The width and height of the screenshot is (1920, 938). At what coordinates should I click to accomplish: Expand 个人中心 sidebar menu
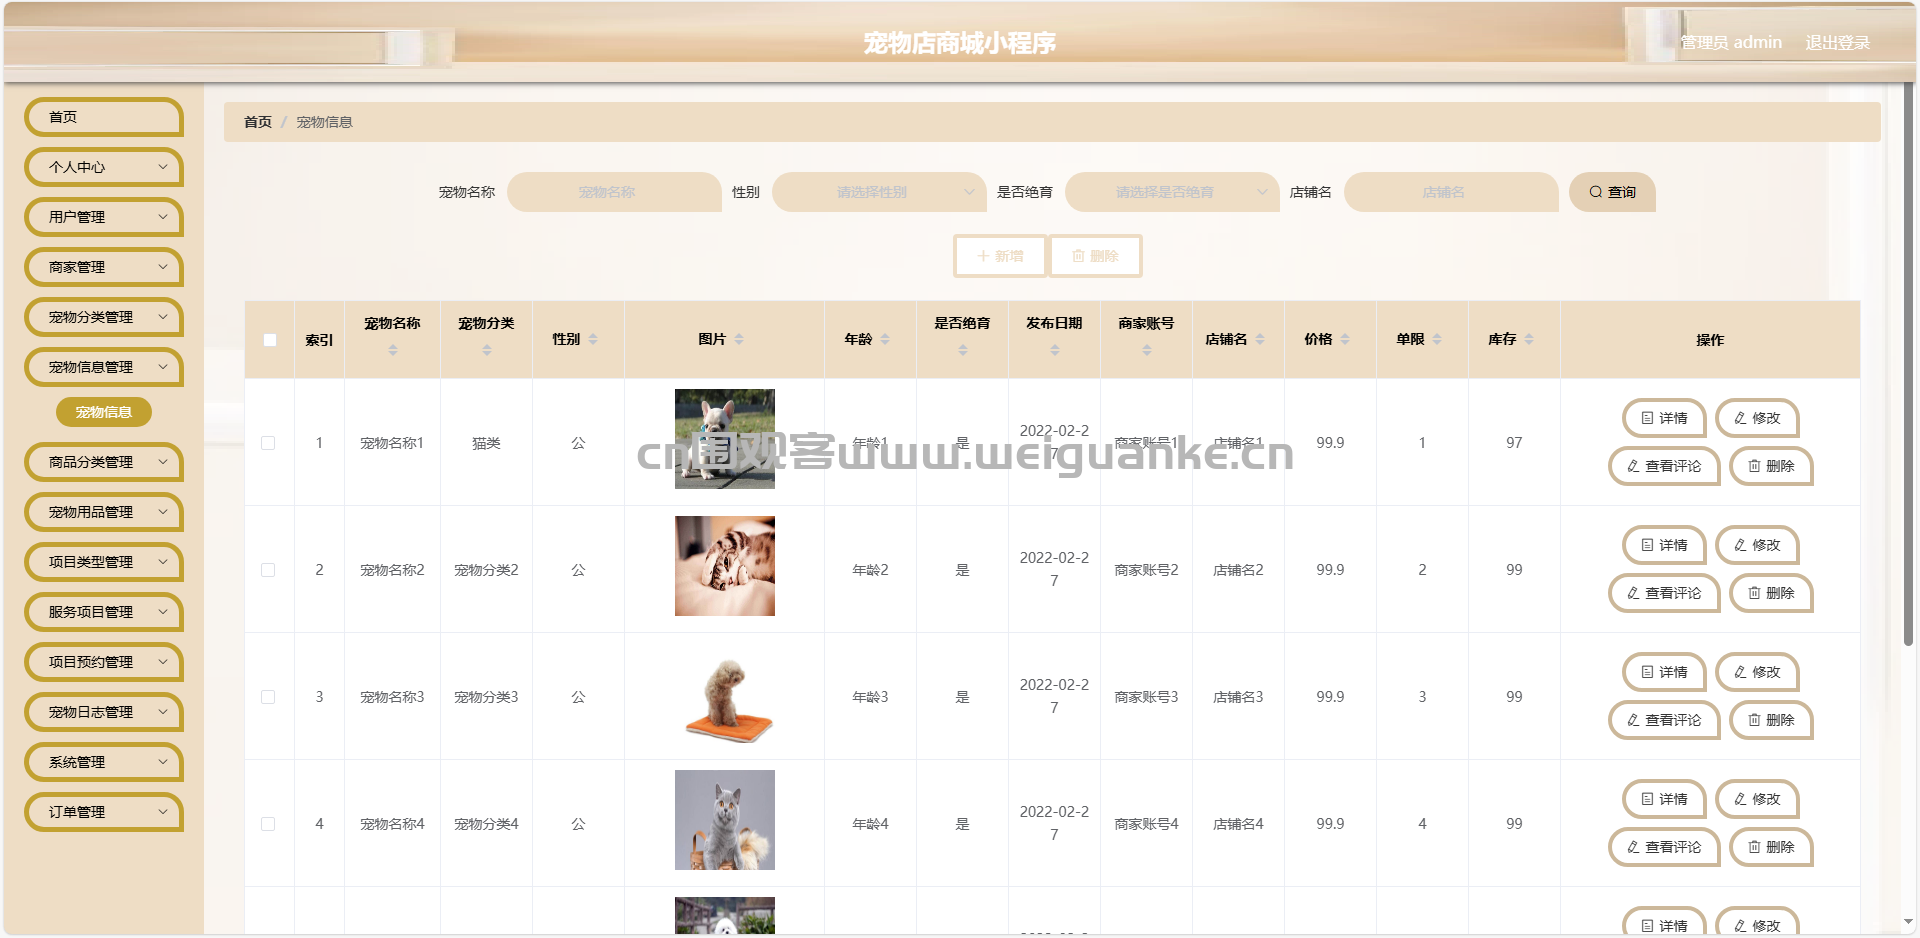[x=104, y=167]
